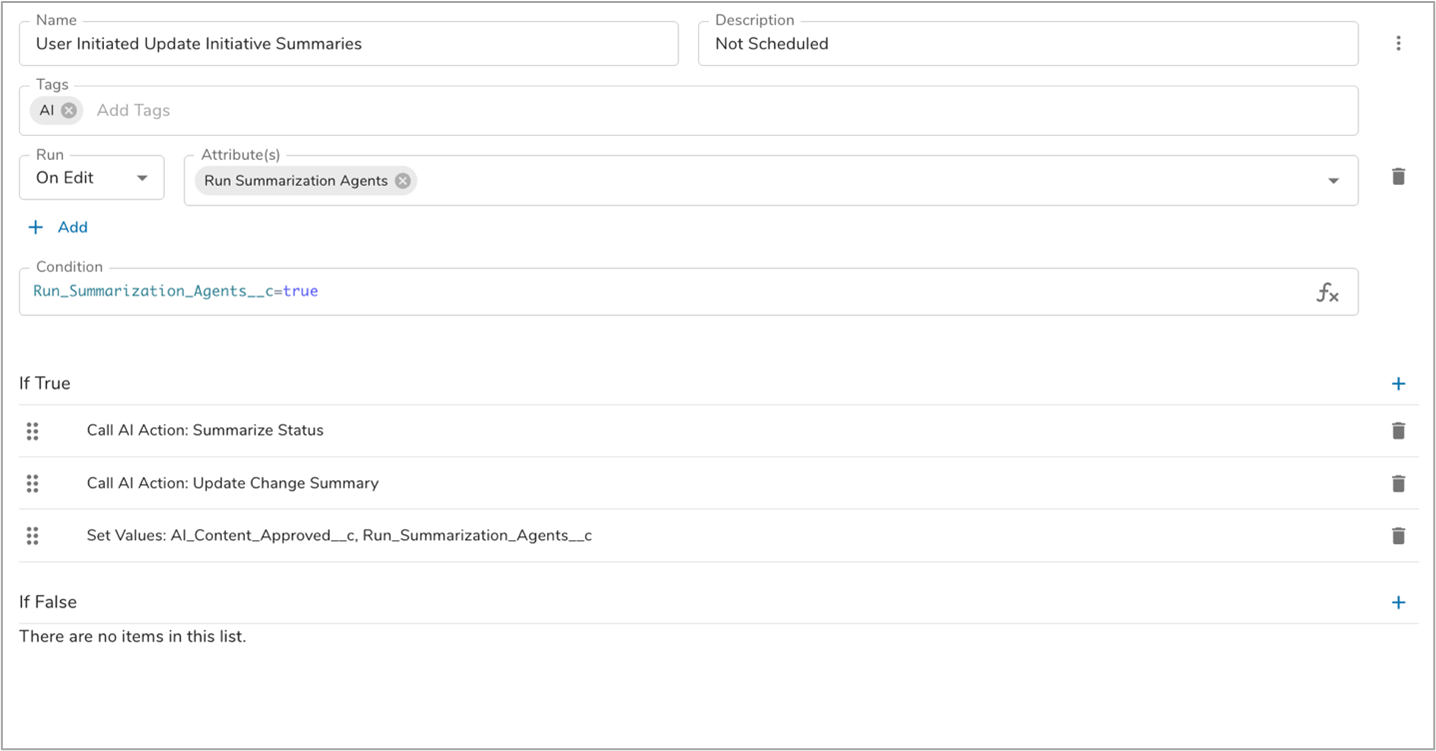This screenshot has height=751, width=1436.
Task: Remove Run Summarization Agents attribute chip
Action: click(402, 181)
